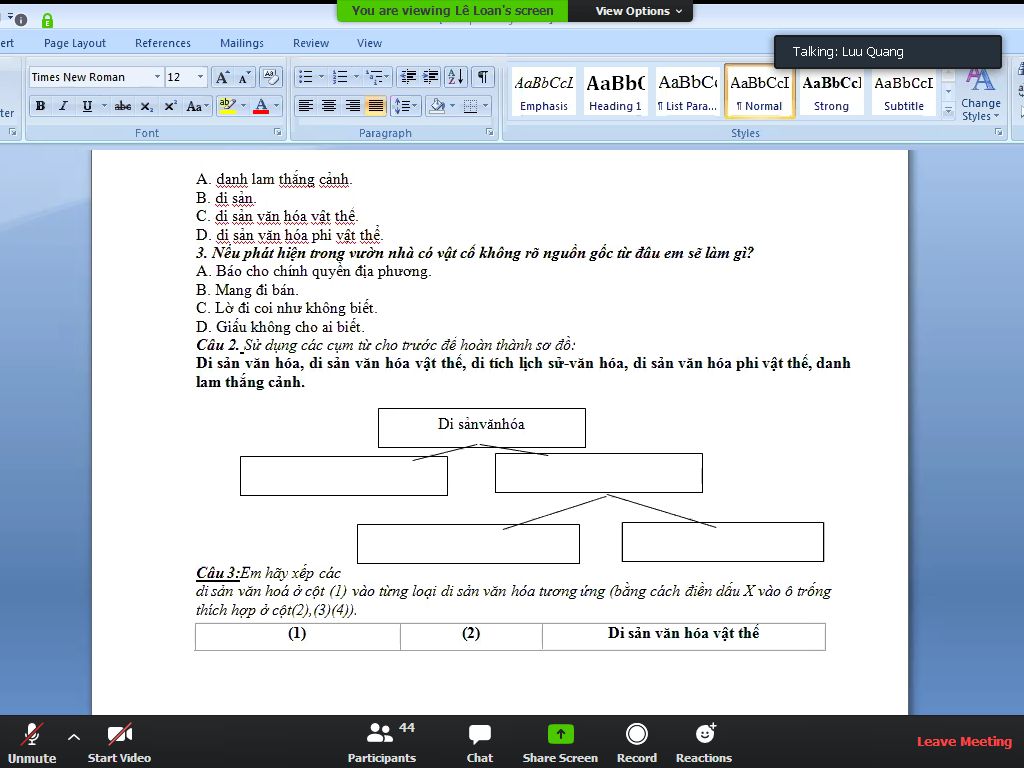Click Borders icon
1024x768 pixels.
470,106
